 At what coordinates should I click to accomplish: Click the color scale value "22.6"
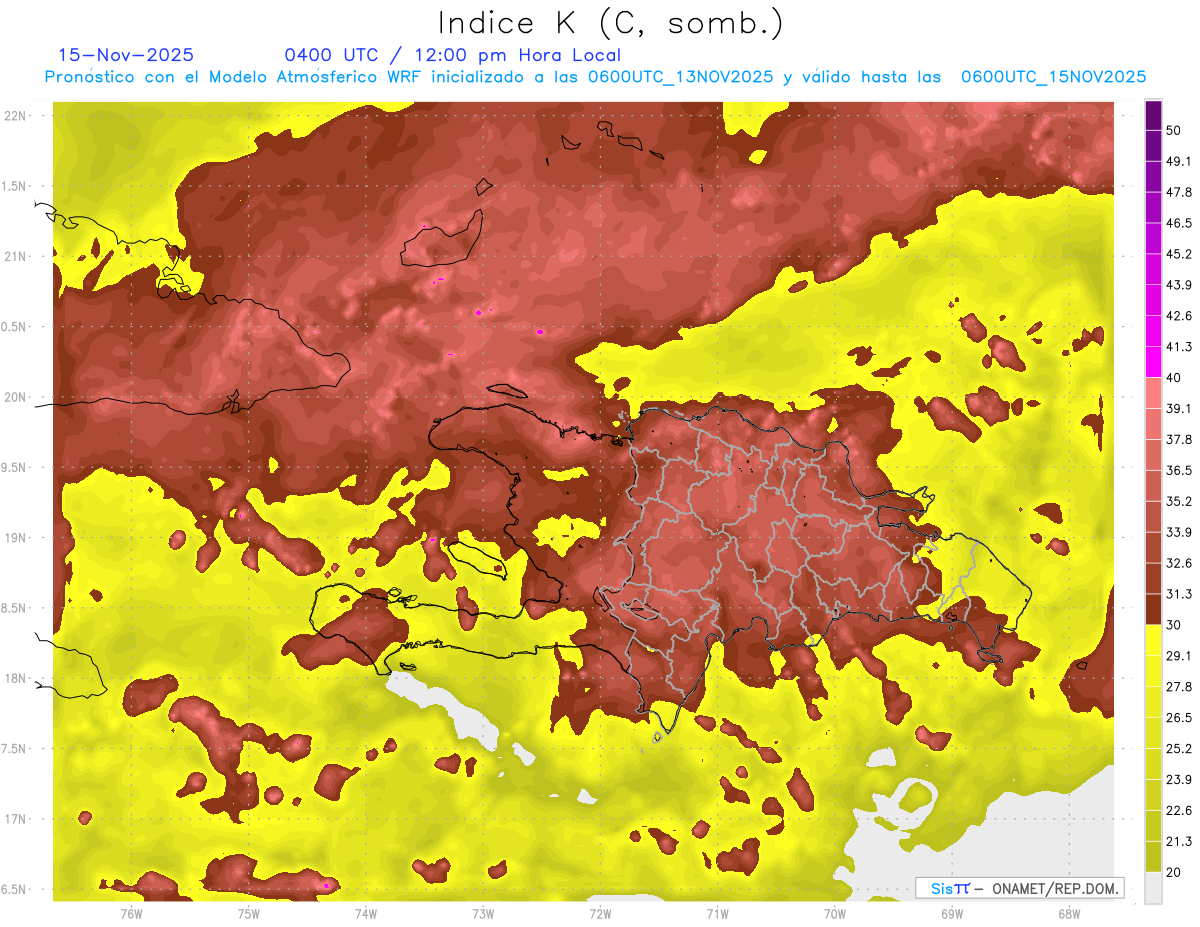(x=1179, y=811)
